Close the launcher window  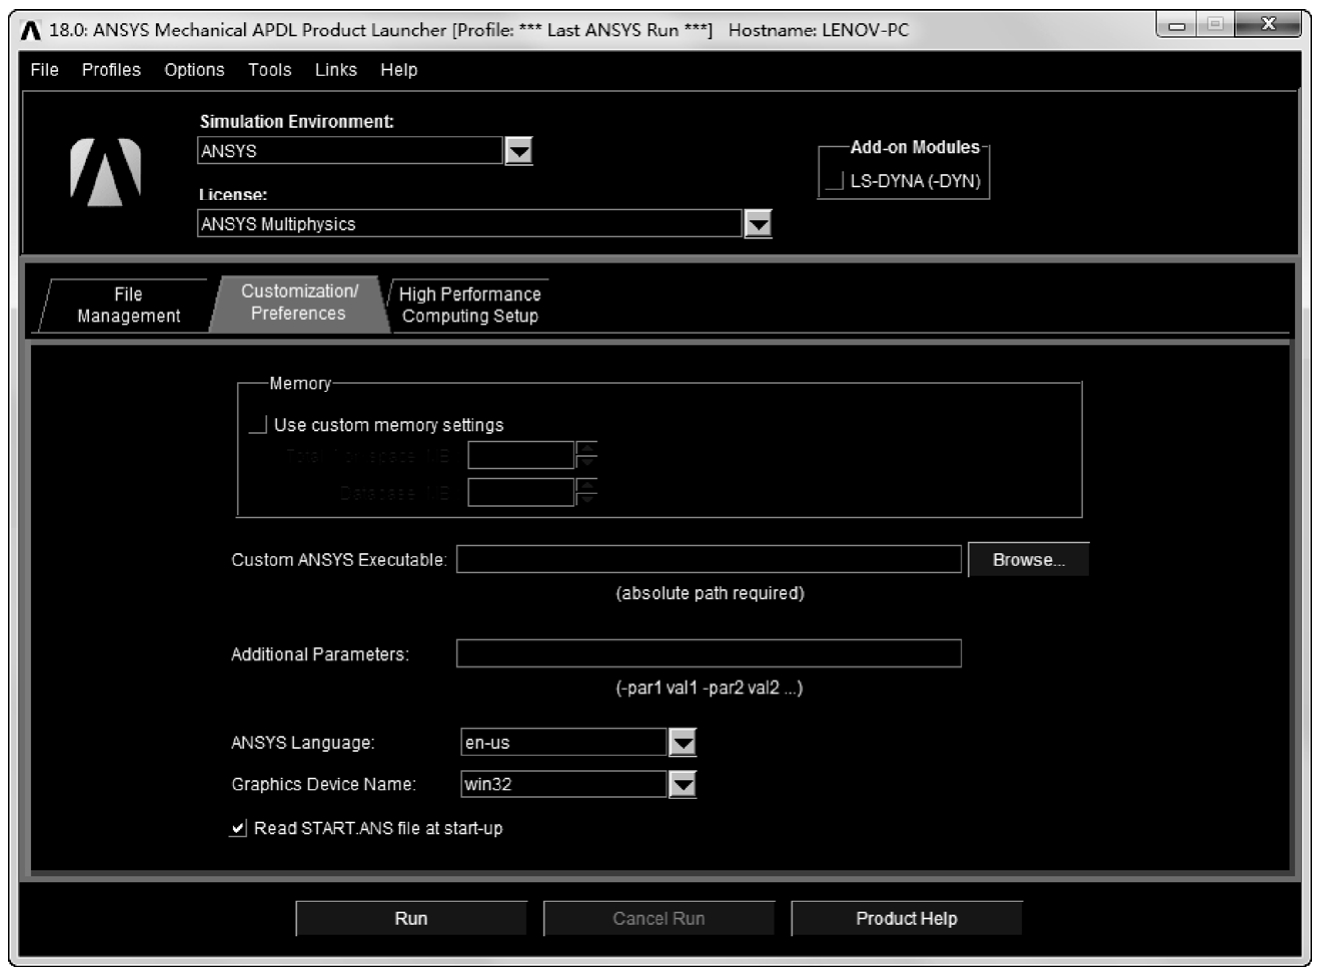coord(1268,24)
